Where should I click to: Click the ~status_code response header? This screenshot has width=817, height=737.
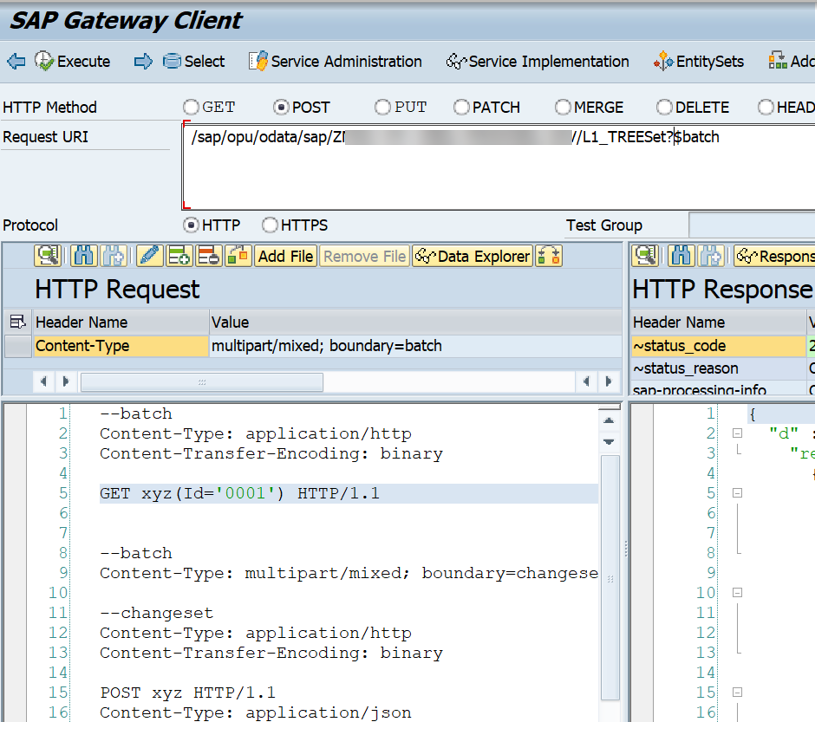pyautogui.click(x=719, y=346)
